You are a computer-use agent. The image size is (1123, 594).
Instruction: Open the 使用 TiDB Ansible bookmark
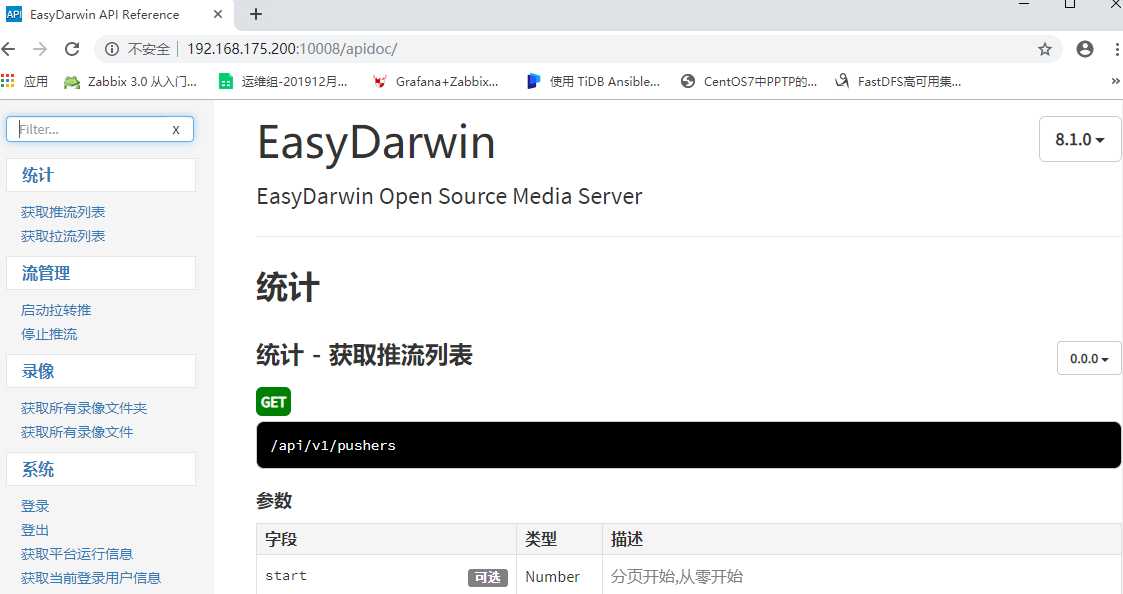click(593, 82)
